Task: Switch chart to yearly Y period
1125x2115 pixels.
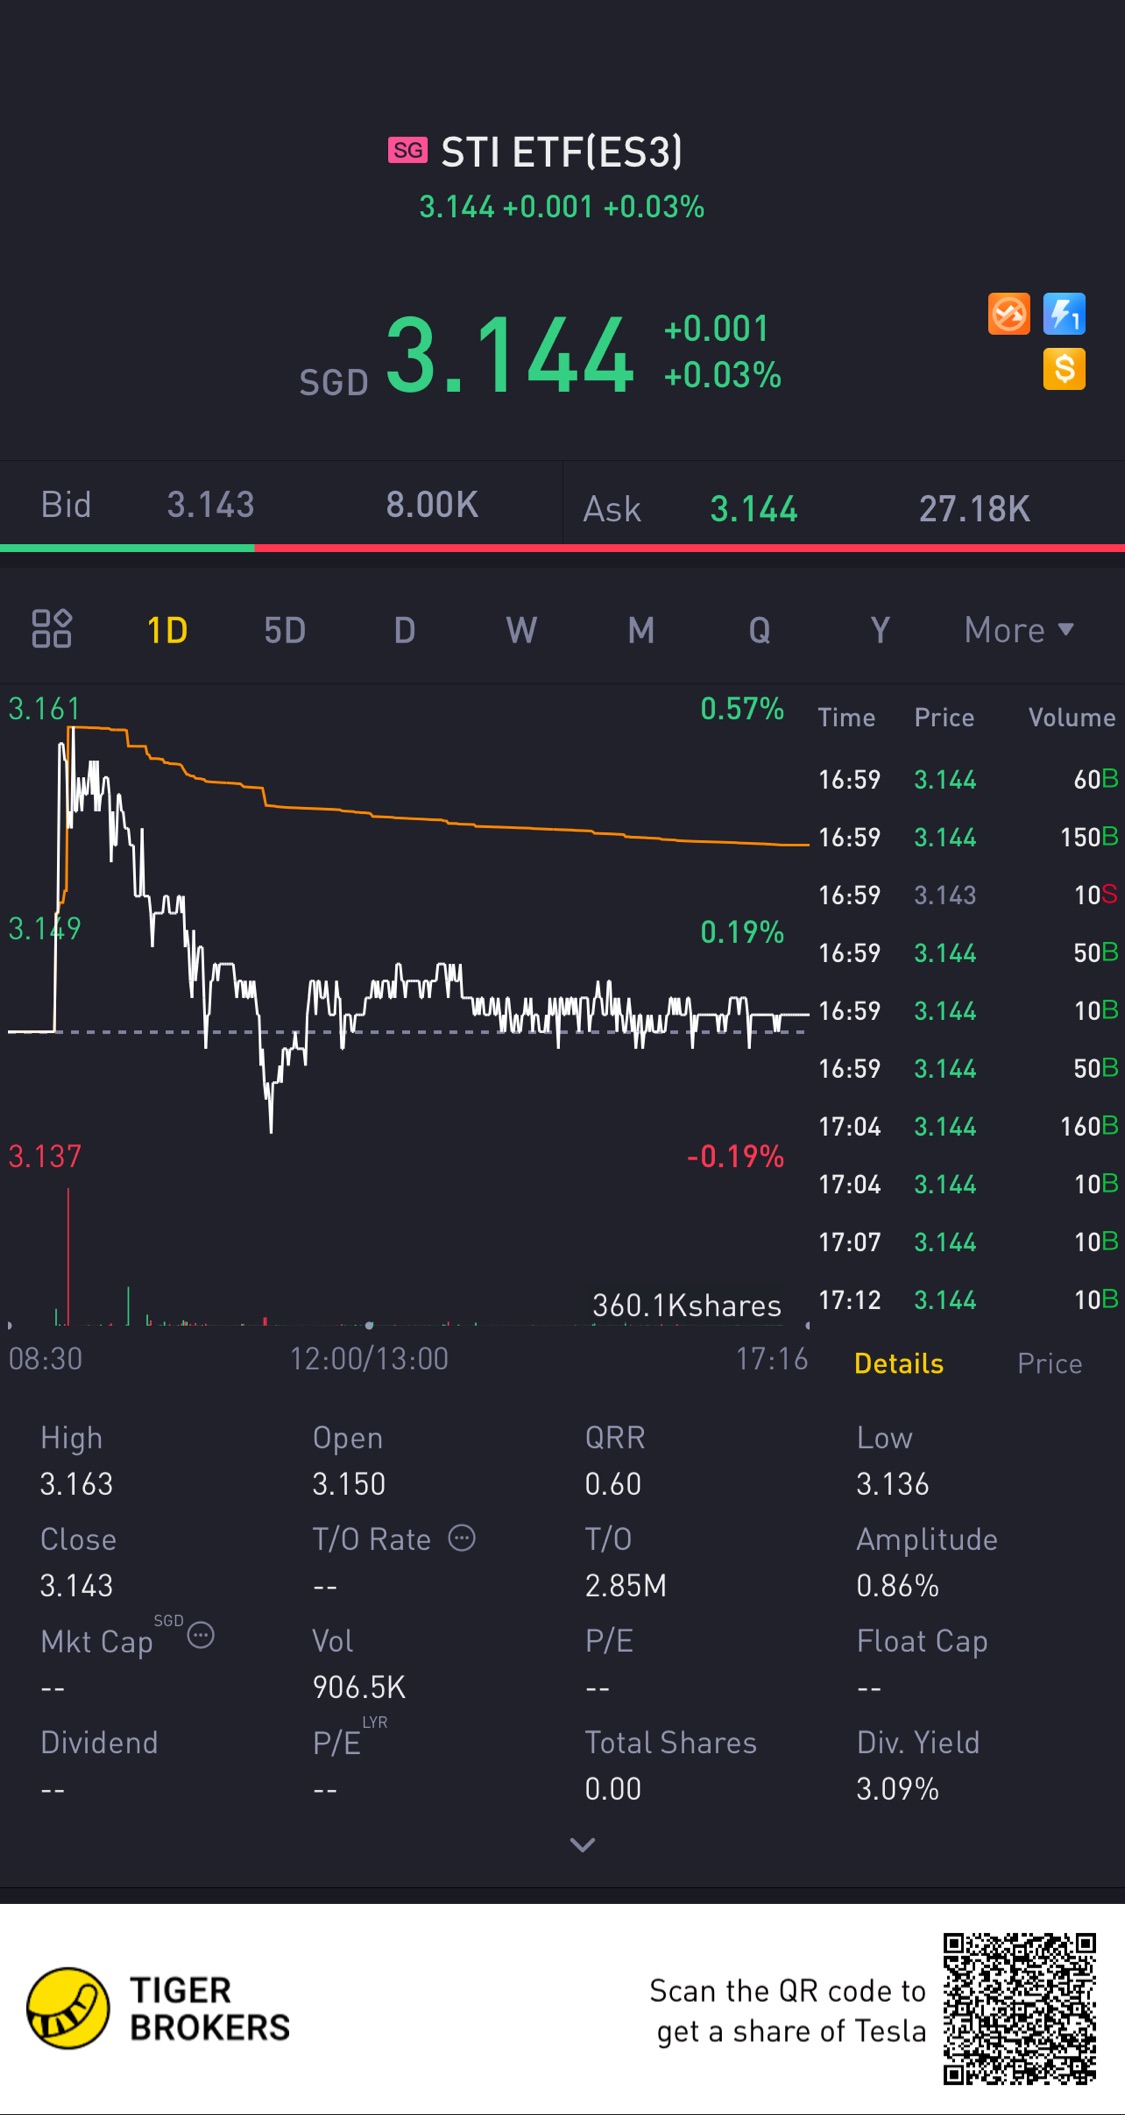Action: [x=879, y=630]
